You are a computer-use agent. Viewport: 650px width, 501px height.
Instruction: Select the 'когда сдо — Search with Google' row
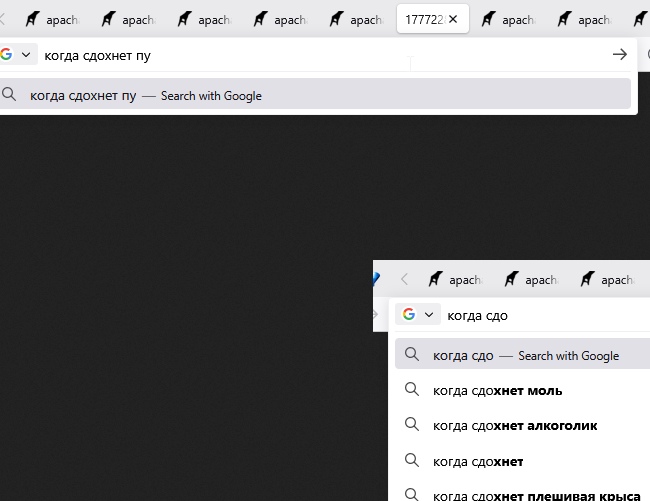[525, 355]
